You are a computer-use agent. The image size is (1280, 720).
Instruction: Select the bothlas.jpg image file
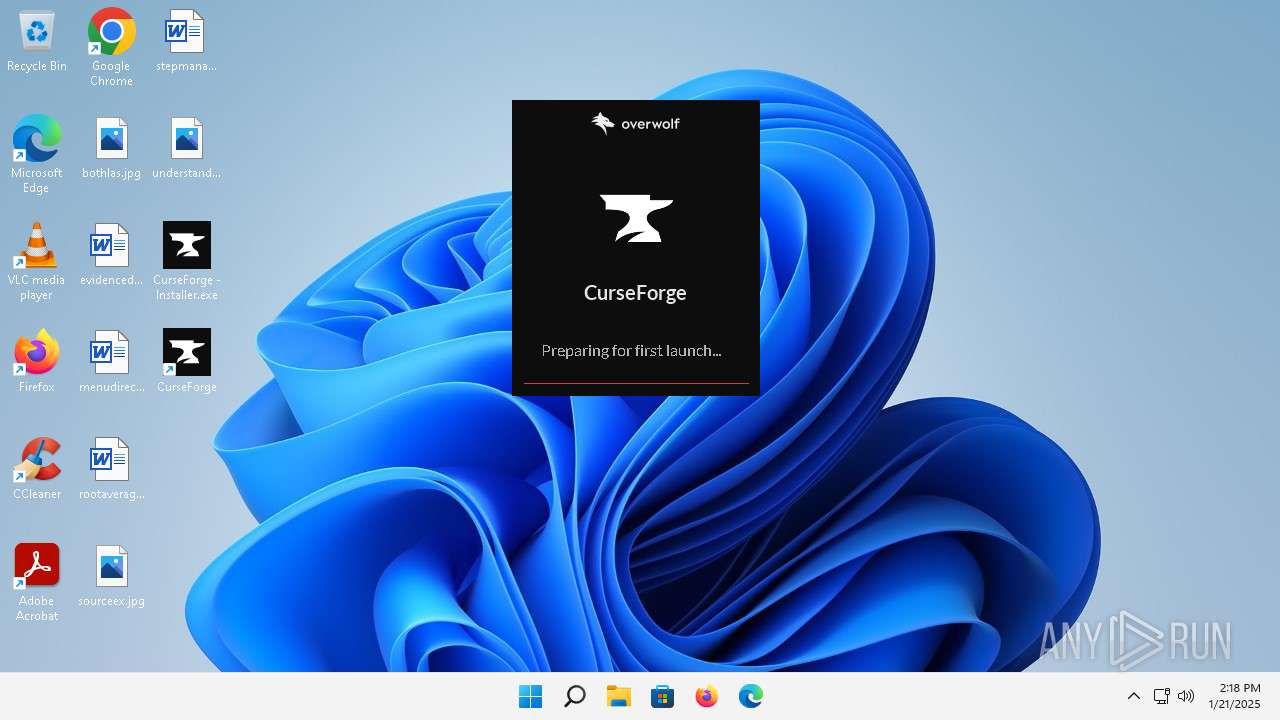[111, 148]
